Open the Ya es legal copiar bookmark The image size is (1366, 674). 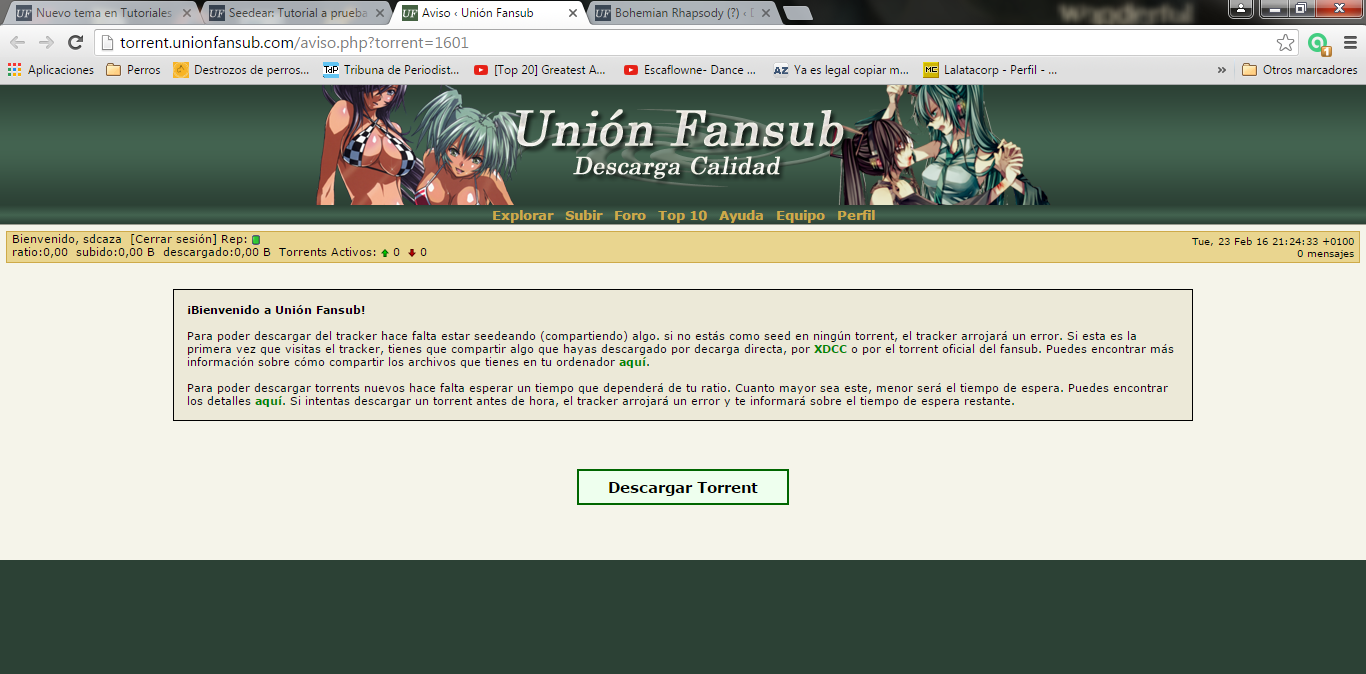[841, 70]
